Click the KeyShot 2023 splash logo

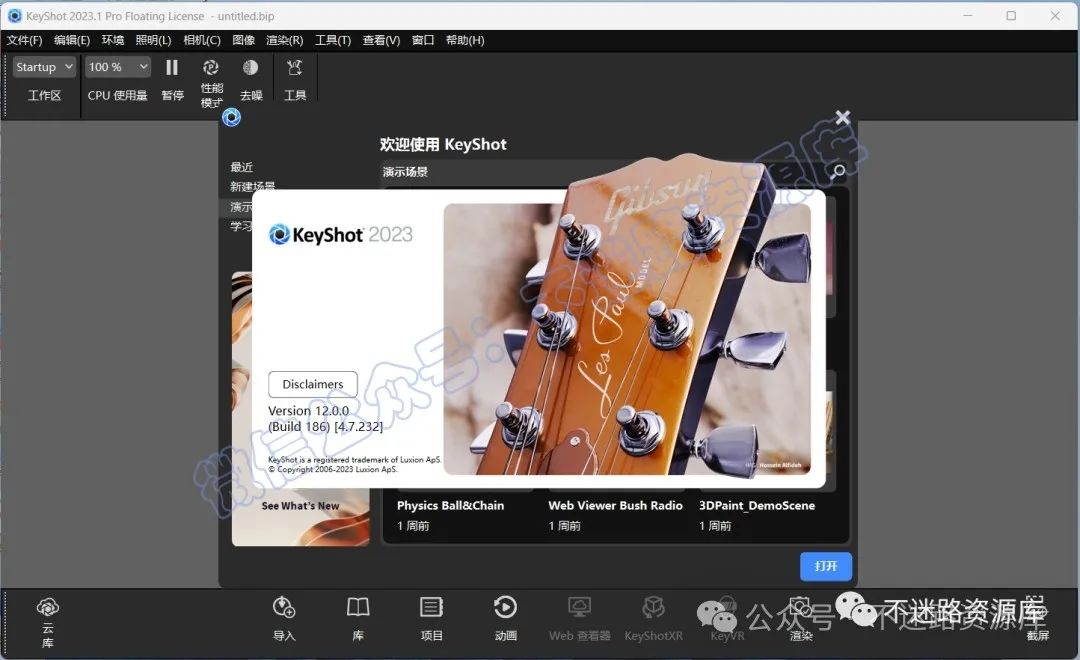click(x=340, y=235)
